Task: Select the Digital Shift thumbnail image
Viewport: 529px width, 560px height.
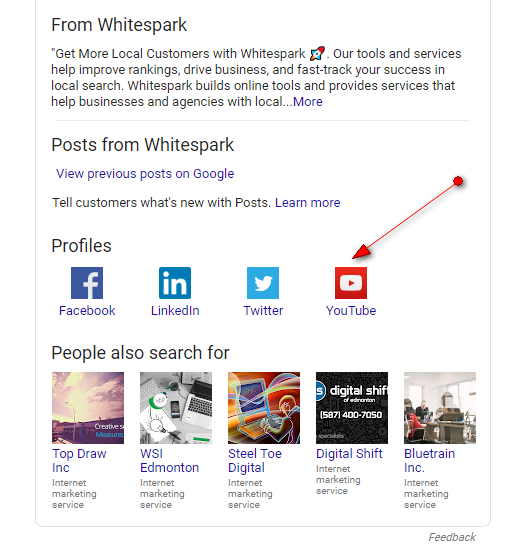Action: pos(352,408)
